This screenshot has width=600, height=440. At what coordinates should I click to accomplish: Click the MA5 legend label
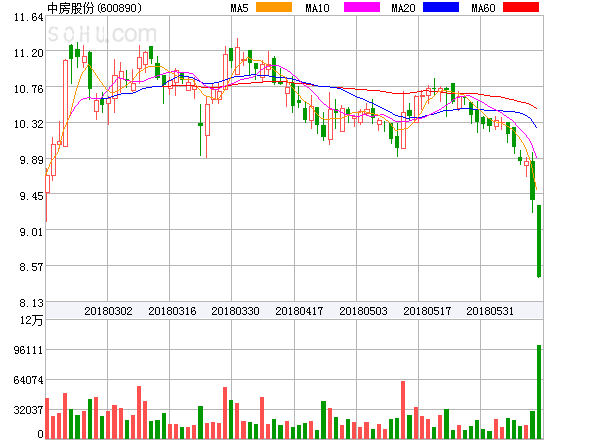coord(239,8)
